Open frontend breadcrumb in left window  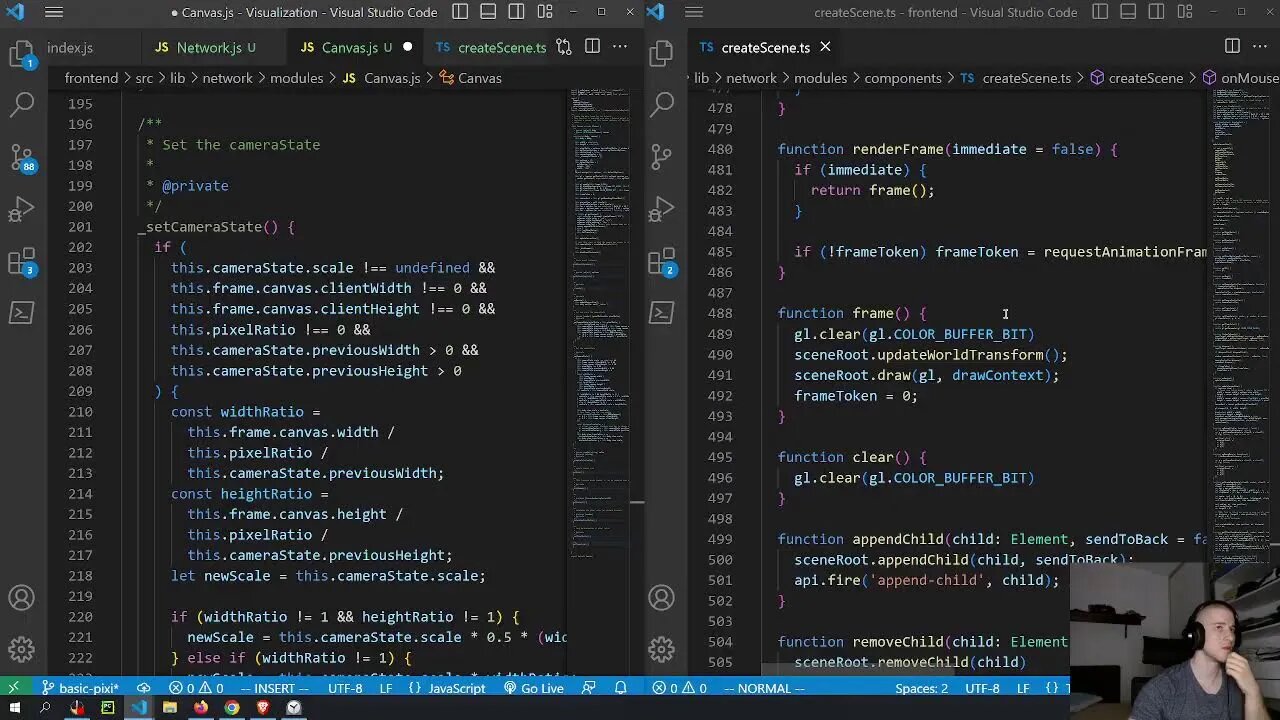point(91,78)
